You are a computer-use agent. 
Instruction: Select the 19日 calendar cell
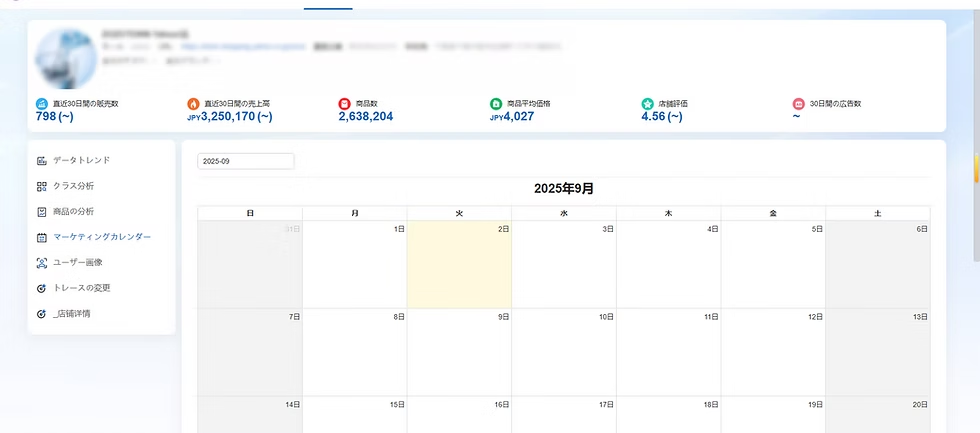coord(774,415)
